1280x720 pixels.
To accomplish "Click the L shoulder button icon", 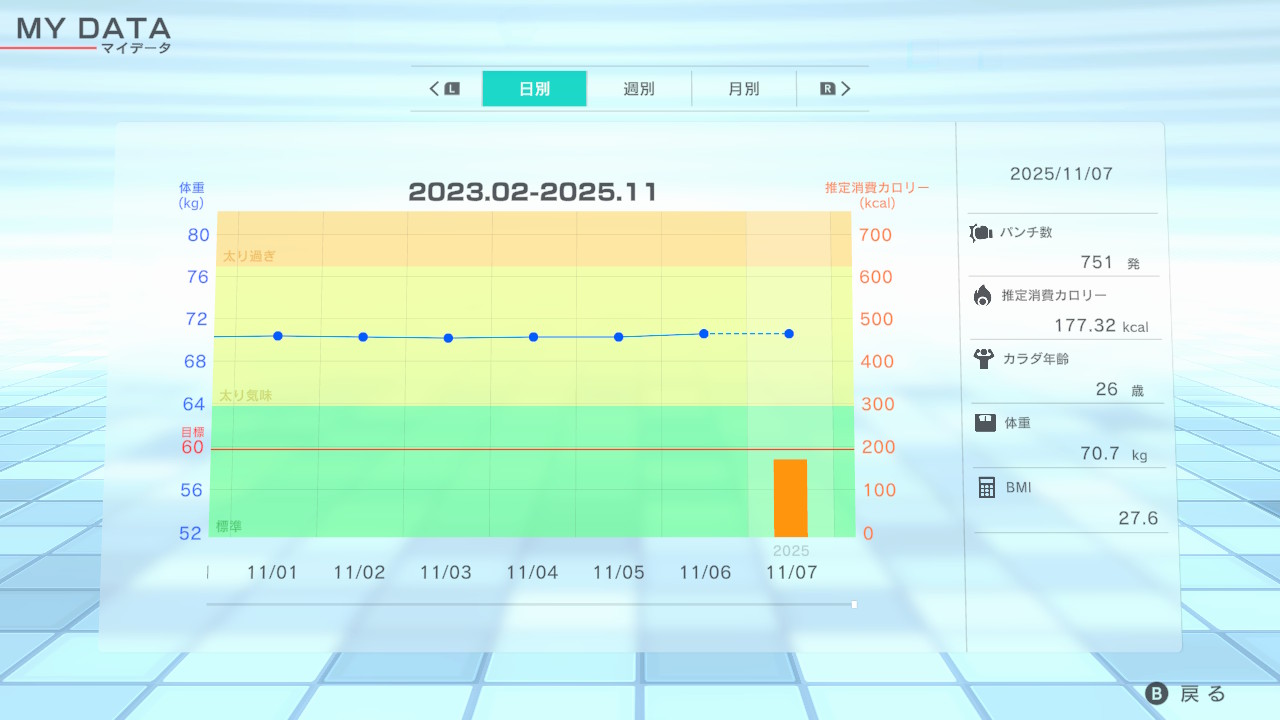I will 452,89.
